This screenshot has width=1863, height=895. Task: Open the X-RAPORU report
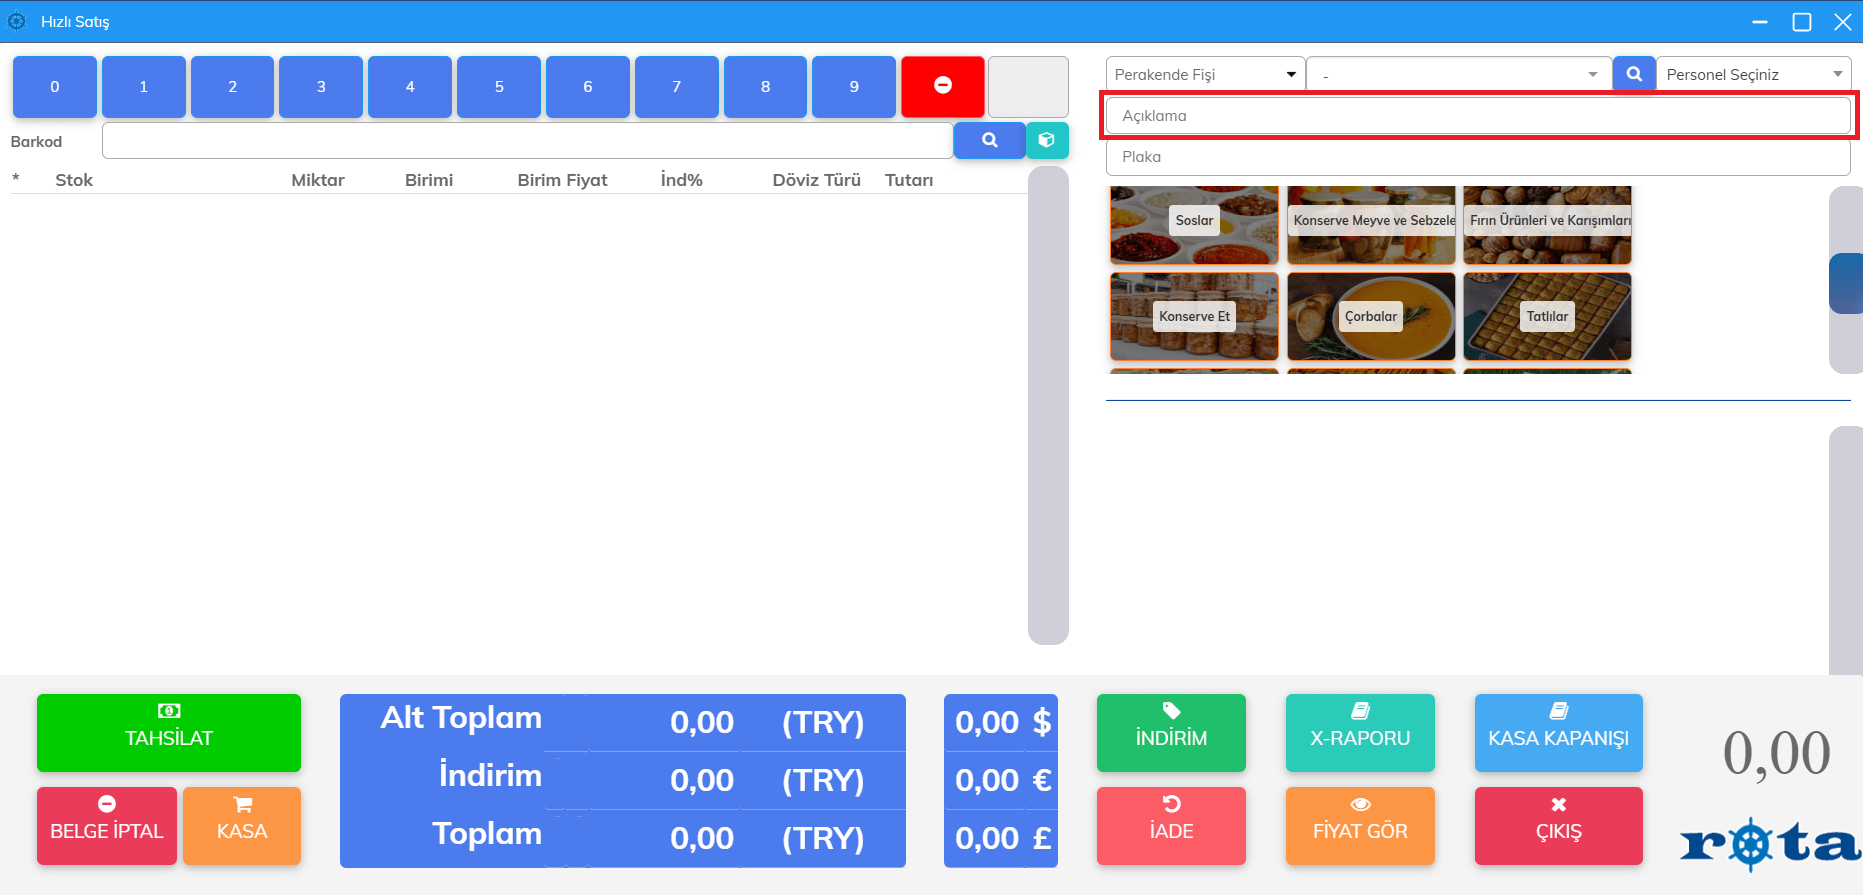click(x=1360, y=732)
